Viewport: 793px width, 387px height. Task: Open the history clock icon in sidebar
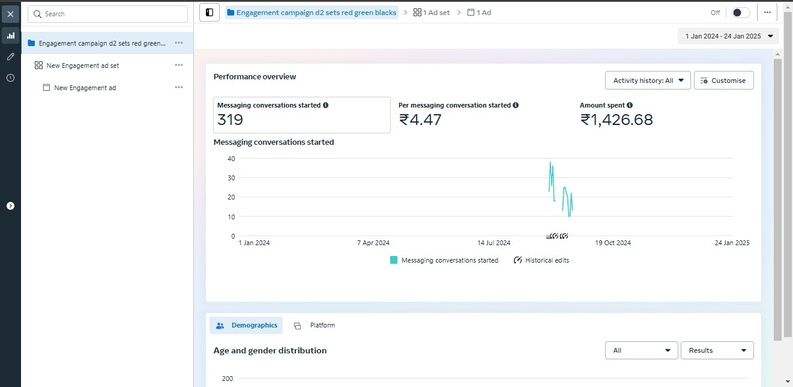[10, 78]
